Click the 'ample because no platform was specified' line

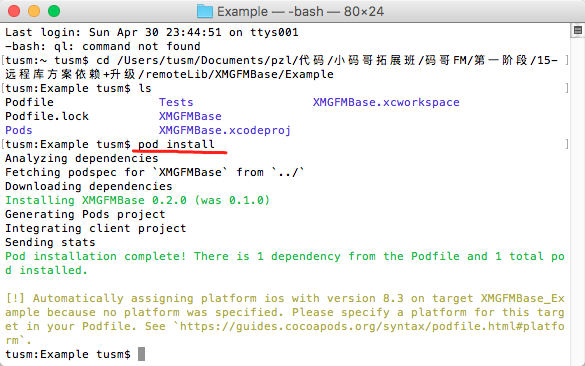(285, 312)
